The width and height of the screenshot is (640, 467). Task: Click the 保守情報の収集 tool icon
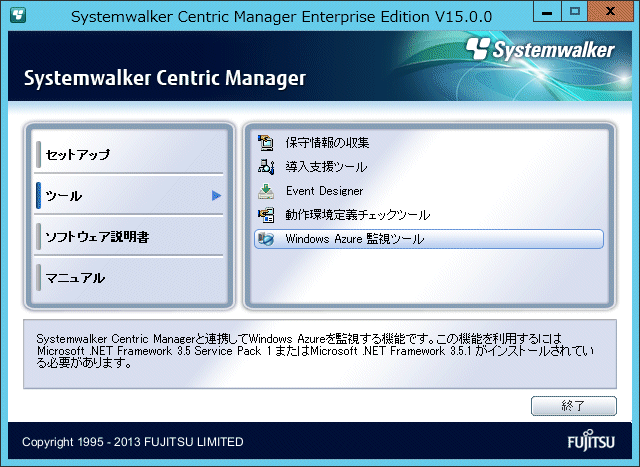coord(266,142)
